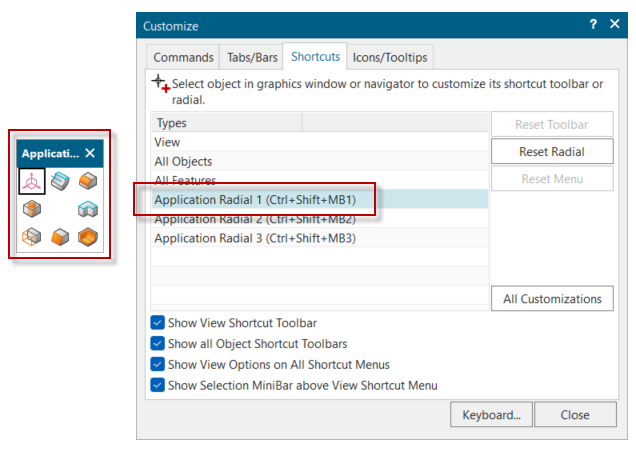Image resolution: width=636 pixels, height=449 pixels.
Task: Switch to the Commands tab
Action: tap(183, 57)
